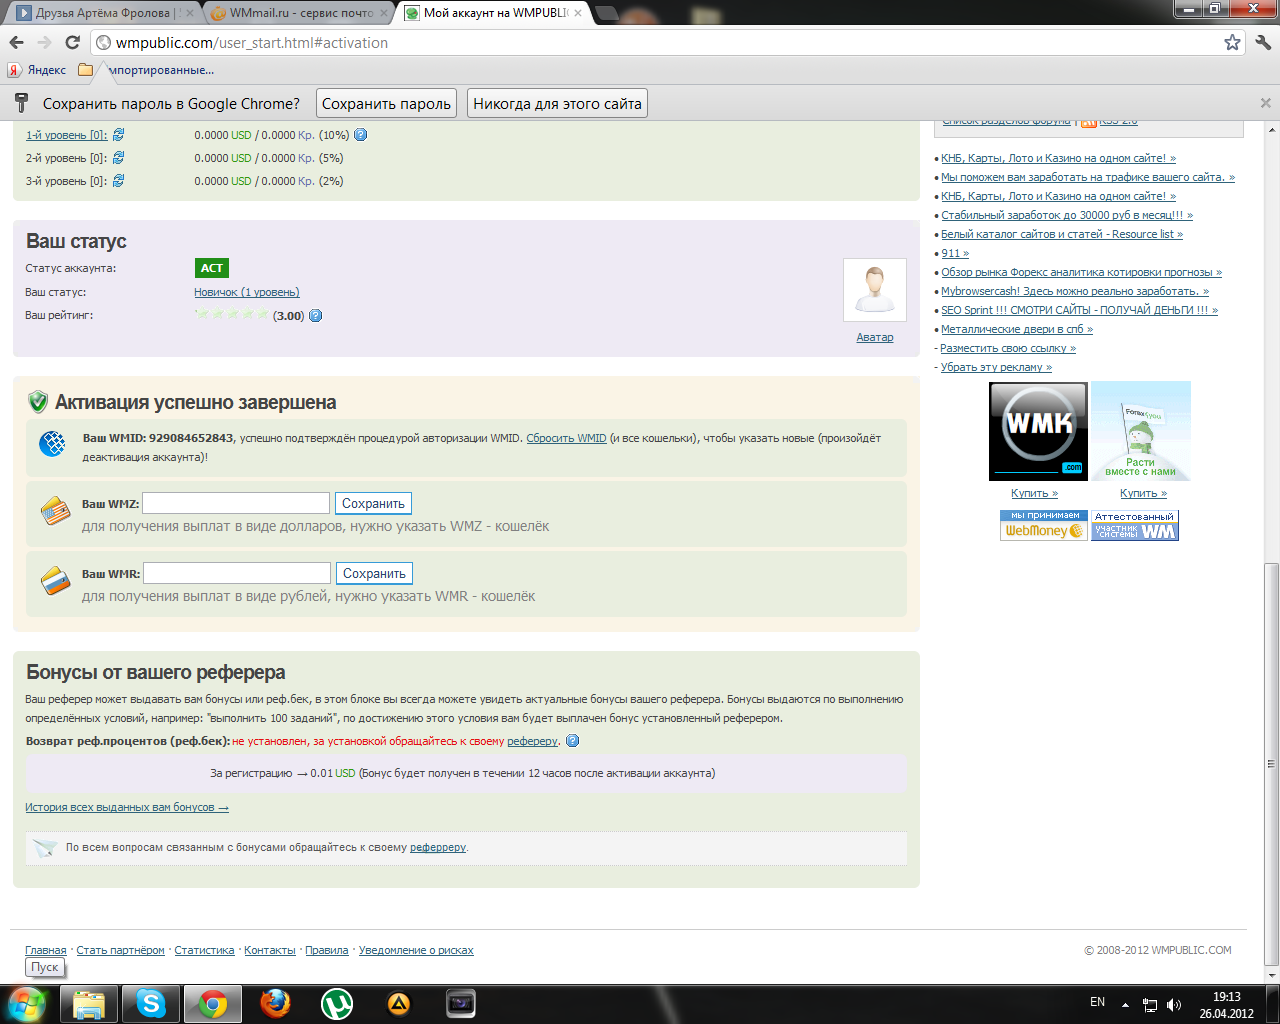Show hidden tray icons arrow

click(1125, 1004)
